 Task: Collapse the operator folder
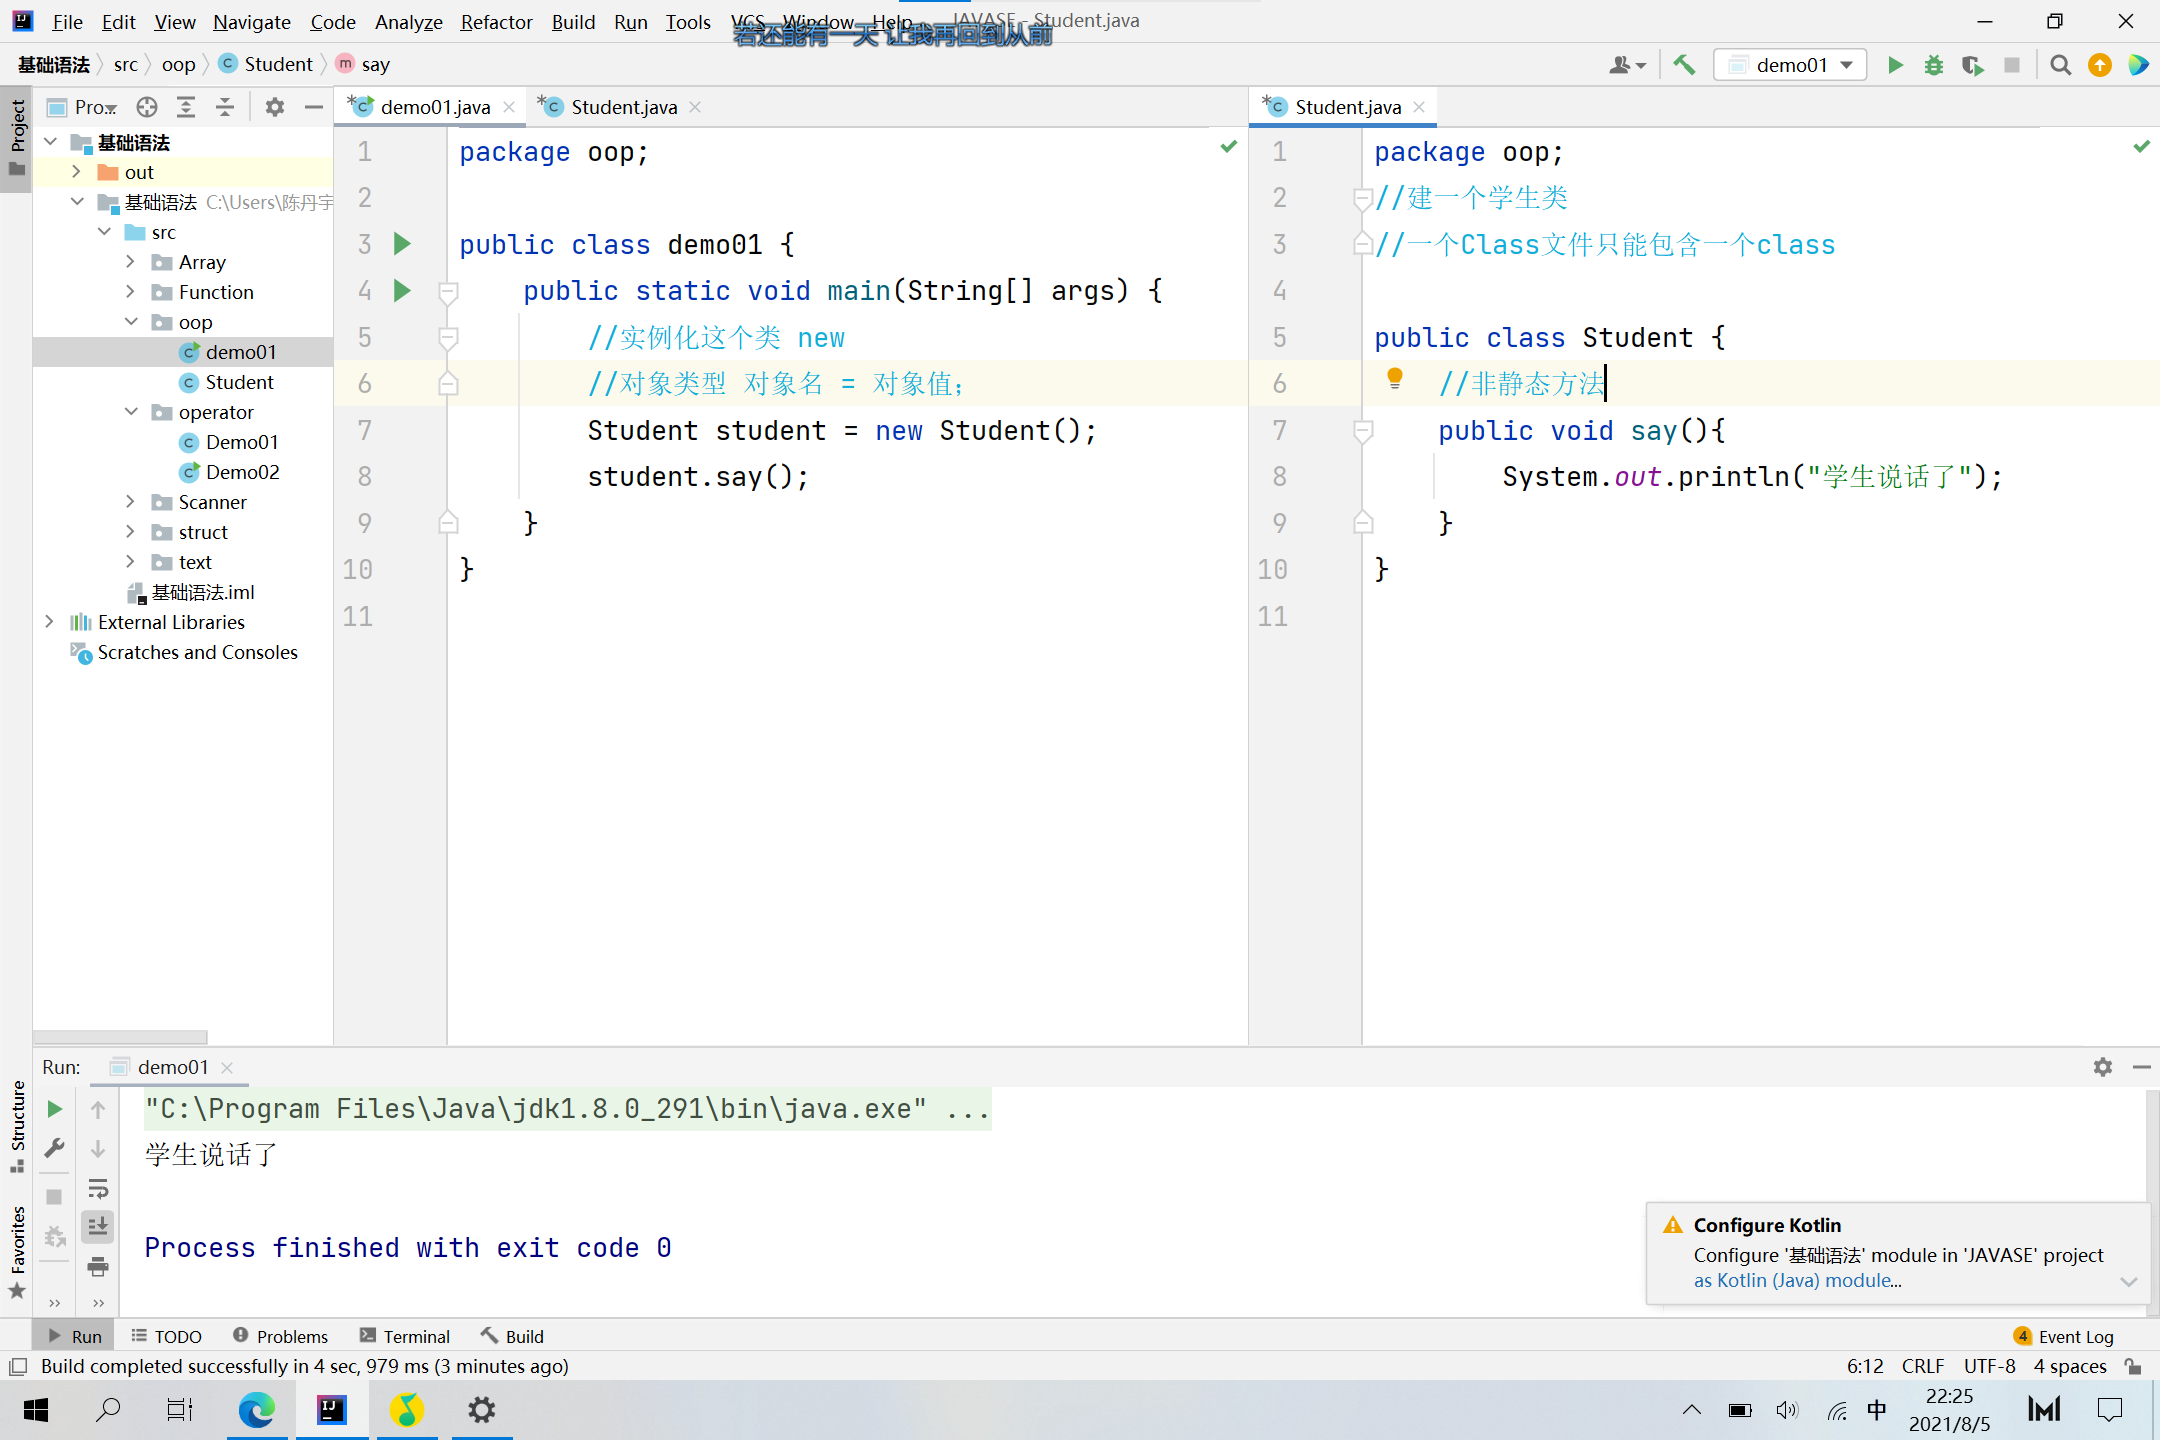[x=130, y=412]
